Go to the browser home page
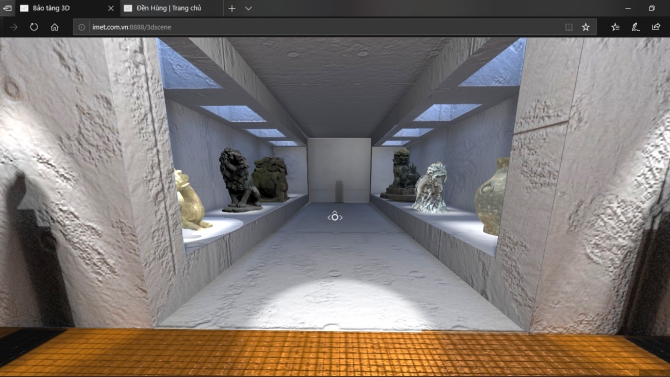This screenshot has width=670, height=377. coord(54,27)
